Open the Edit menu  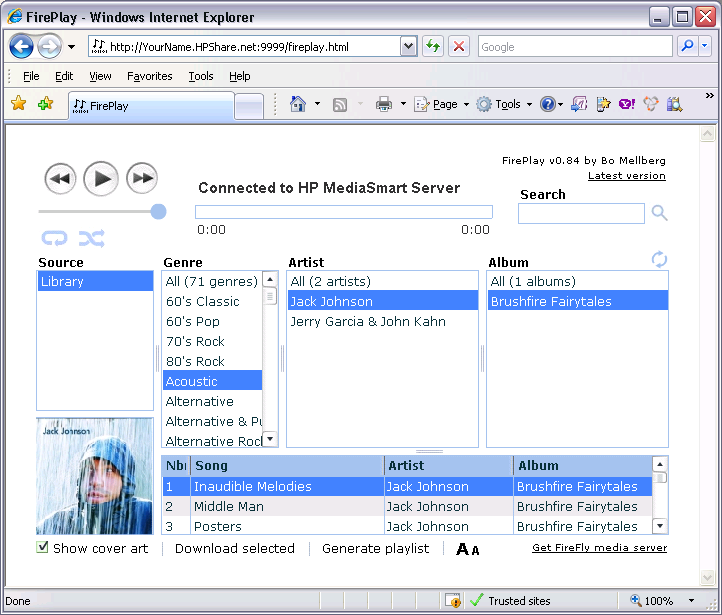(x=64, y=76)
